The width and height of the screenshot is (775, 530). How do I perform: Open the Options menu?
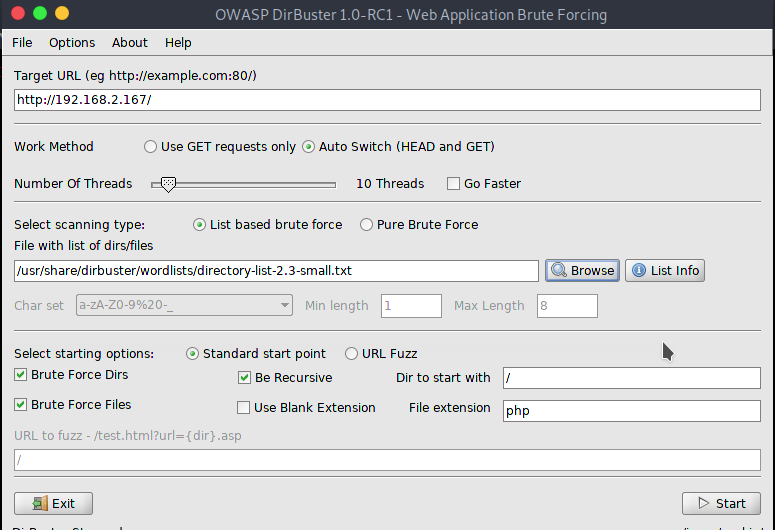click(72, 43)
